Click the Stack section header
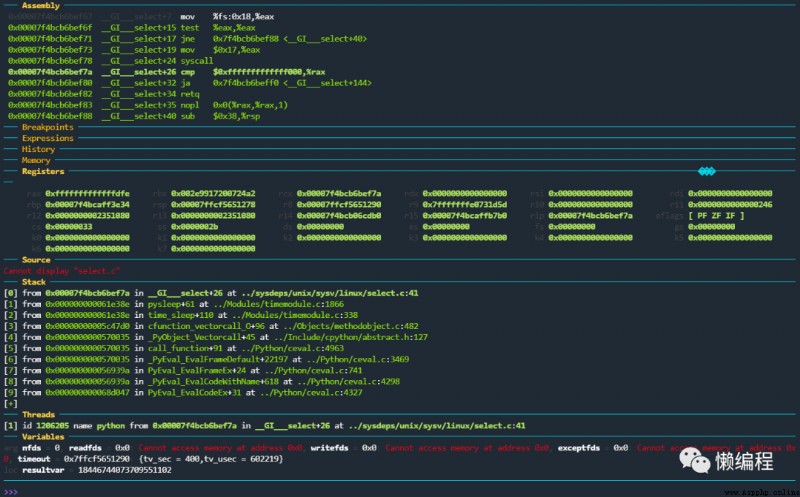Screen dimensions: 800x497 coord(34,282)
